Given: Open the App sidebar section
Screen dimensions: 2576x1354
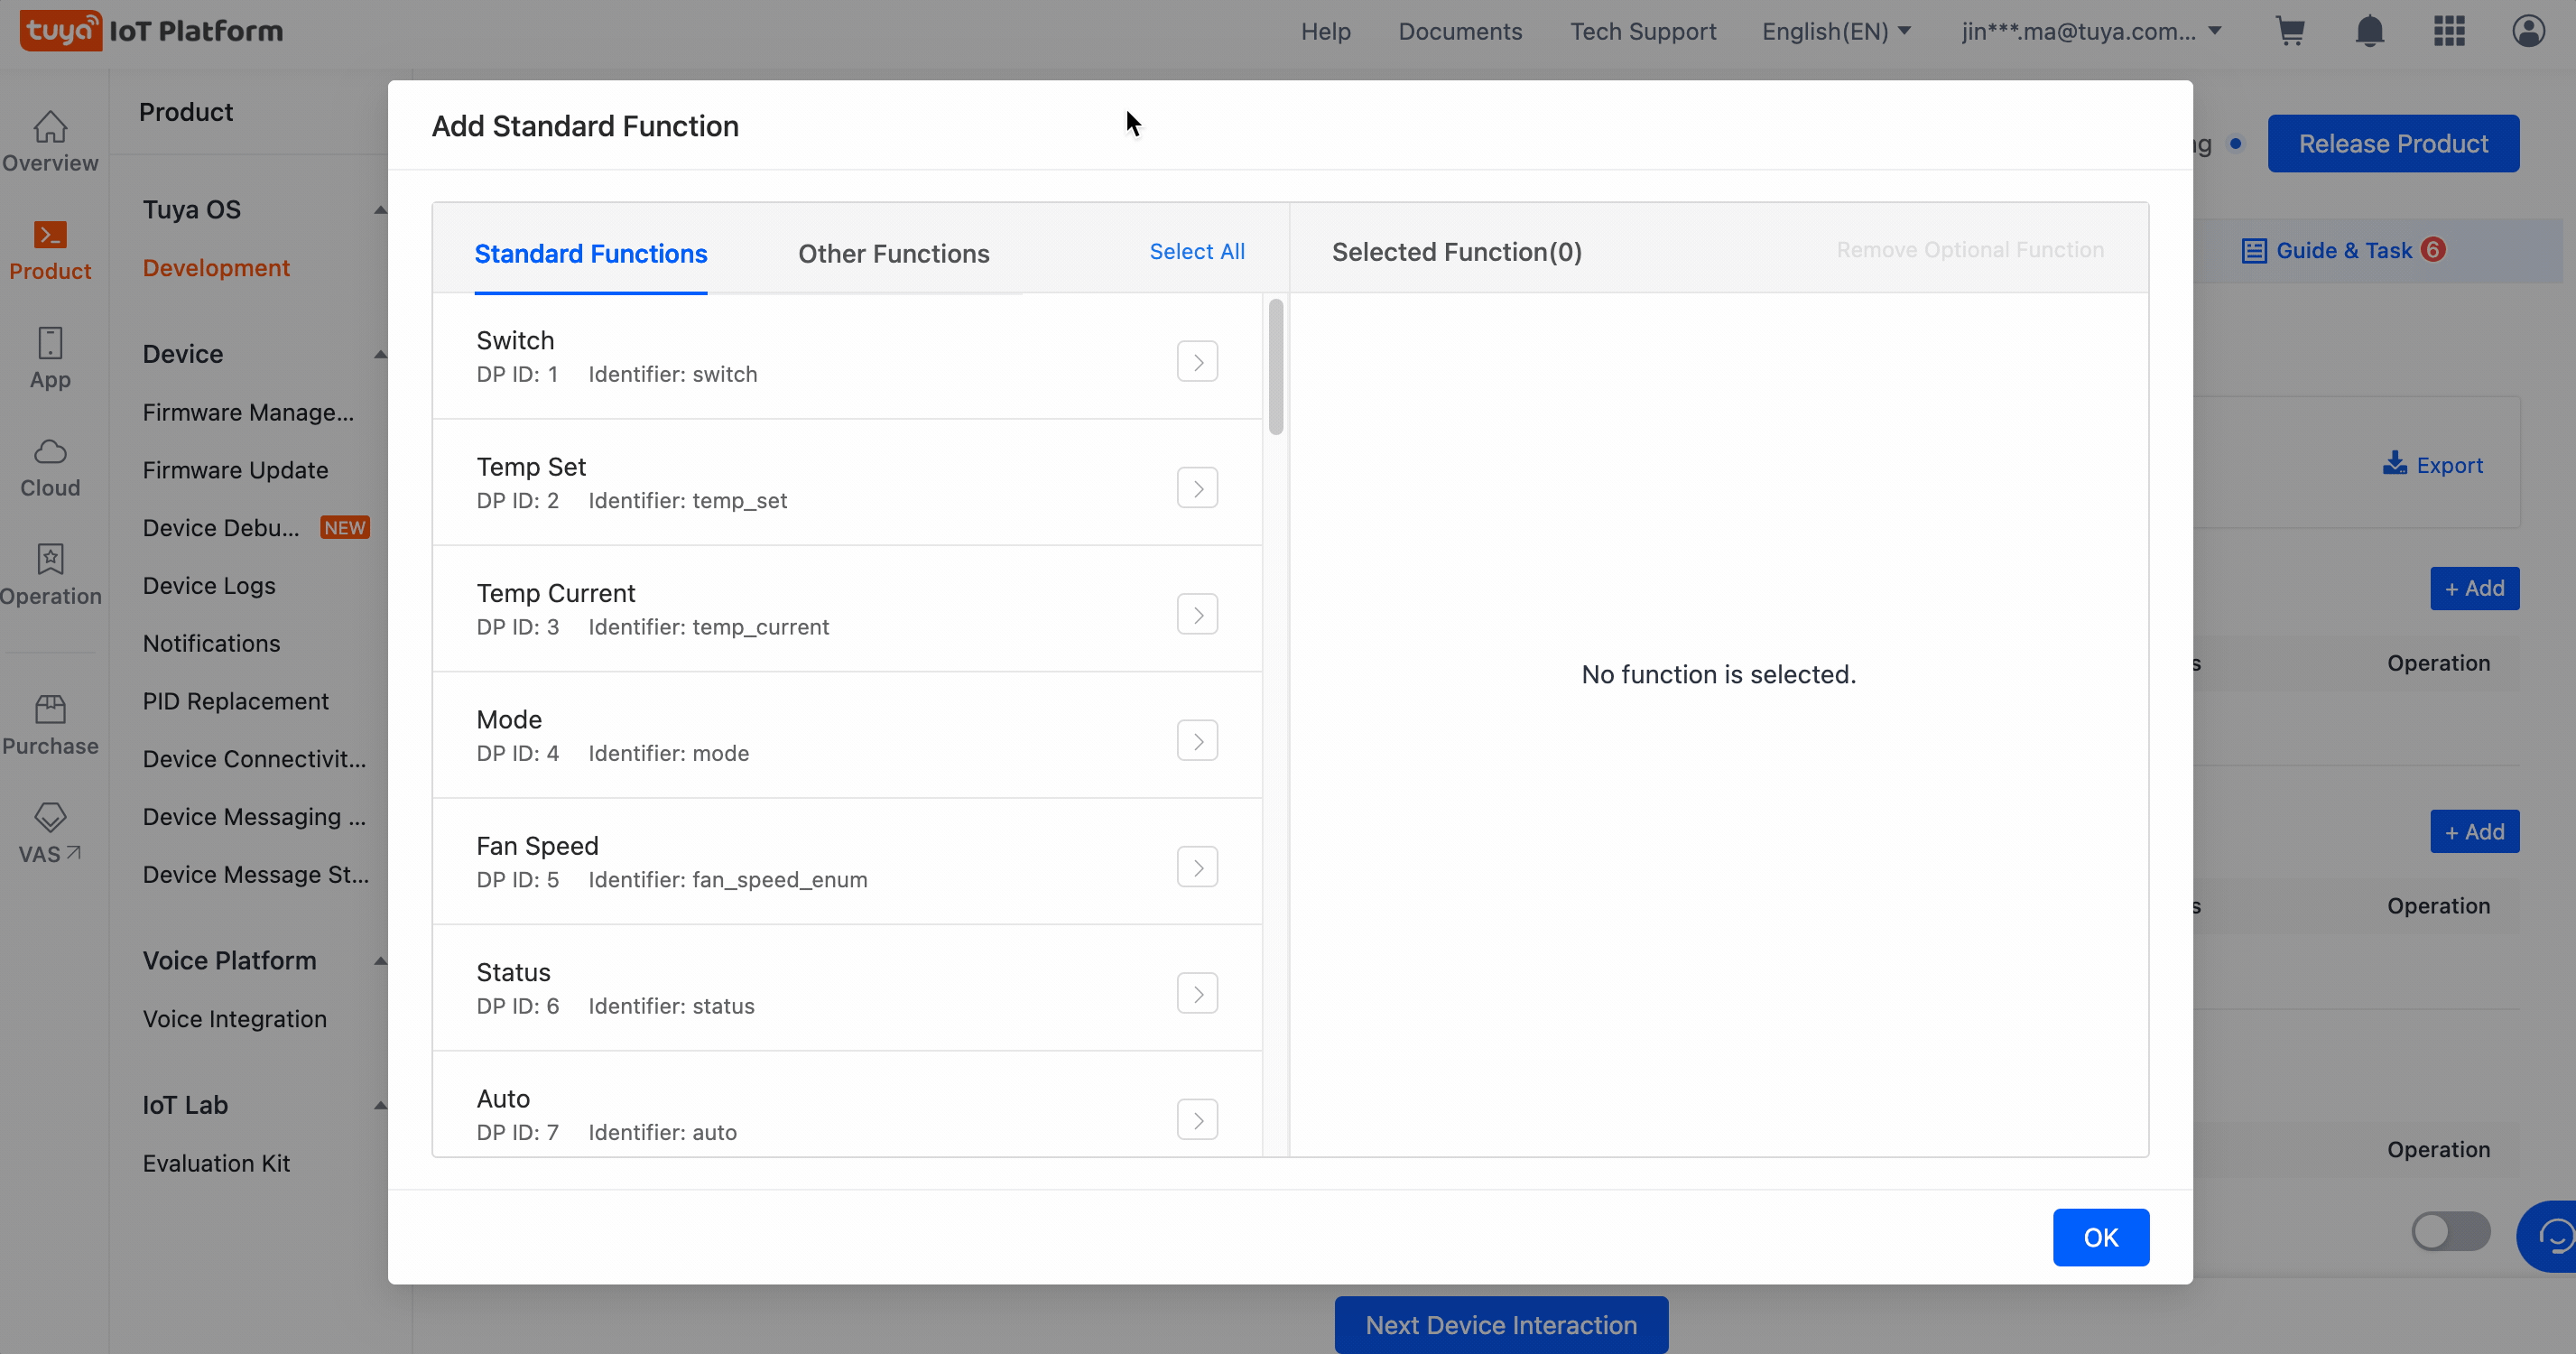Looking at the screenshot, I should pyautogui.click(x=50, y=358).
